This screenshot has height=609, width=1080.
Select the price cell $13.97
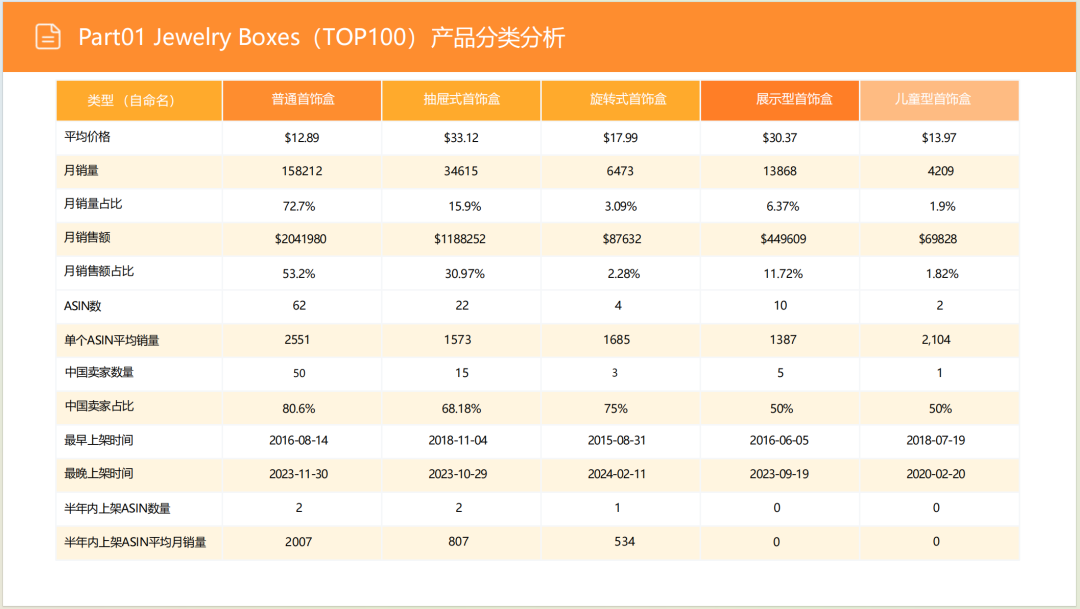pyautogui.click(x=939, y=138)
